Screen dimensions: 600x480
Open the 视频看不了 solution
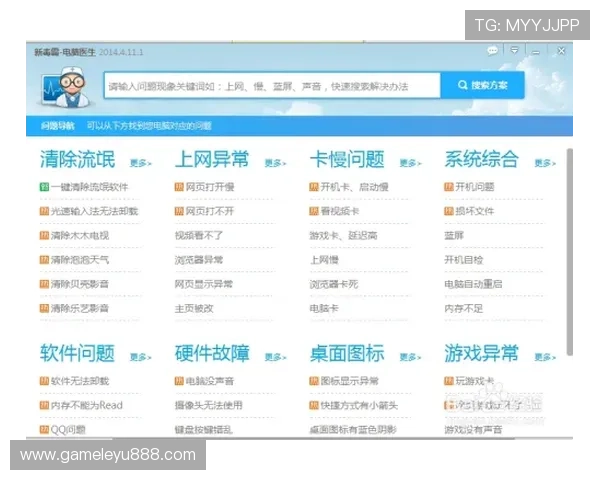[x=199, y=235]
